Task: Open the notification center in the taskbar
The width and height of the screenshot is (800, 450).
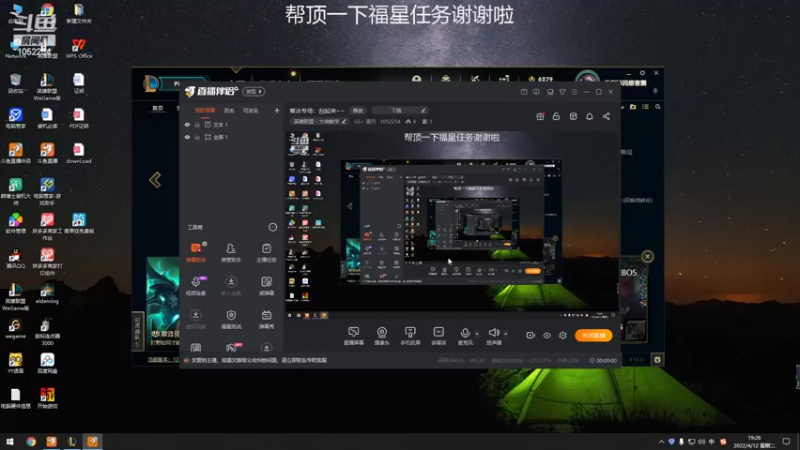Action: point(786,441)
